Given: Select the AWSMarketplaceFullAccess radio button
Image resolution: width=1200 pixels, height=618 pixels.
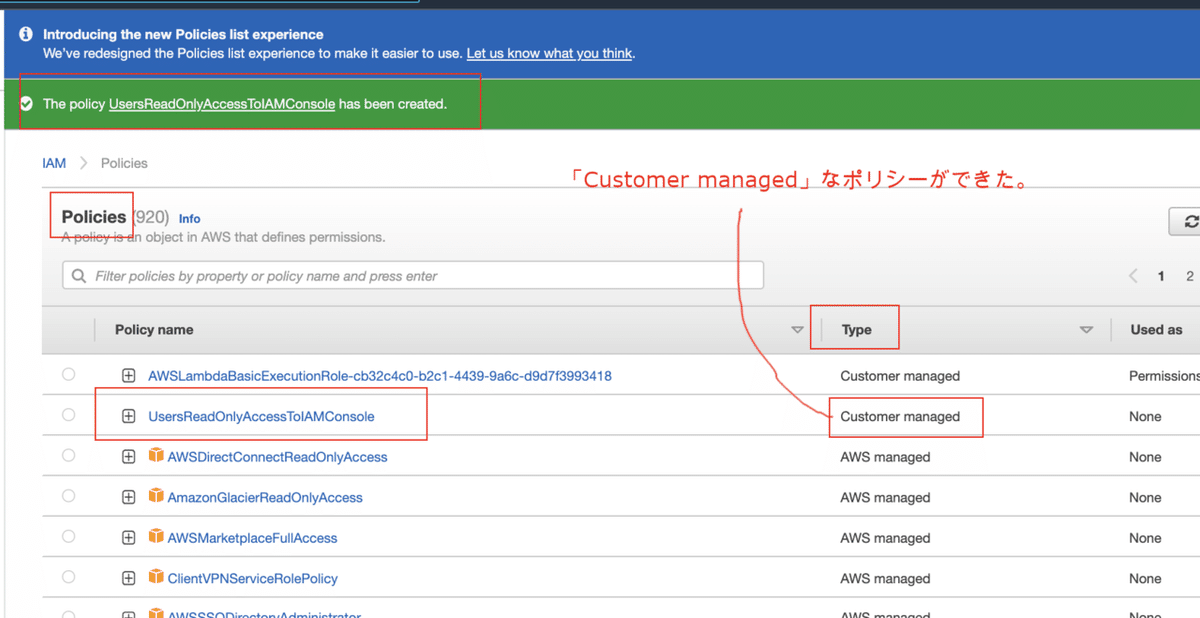Looking at the screenshot, I should click(x=68, y=537).
